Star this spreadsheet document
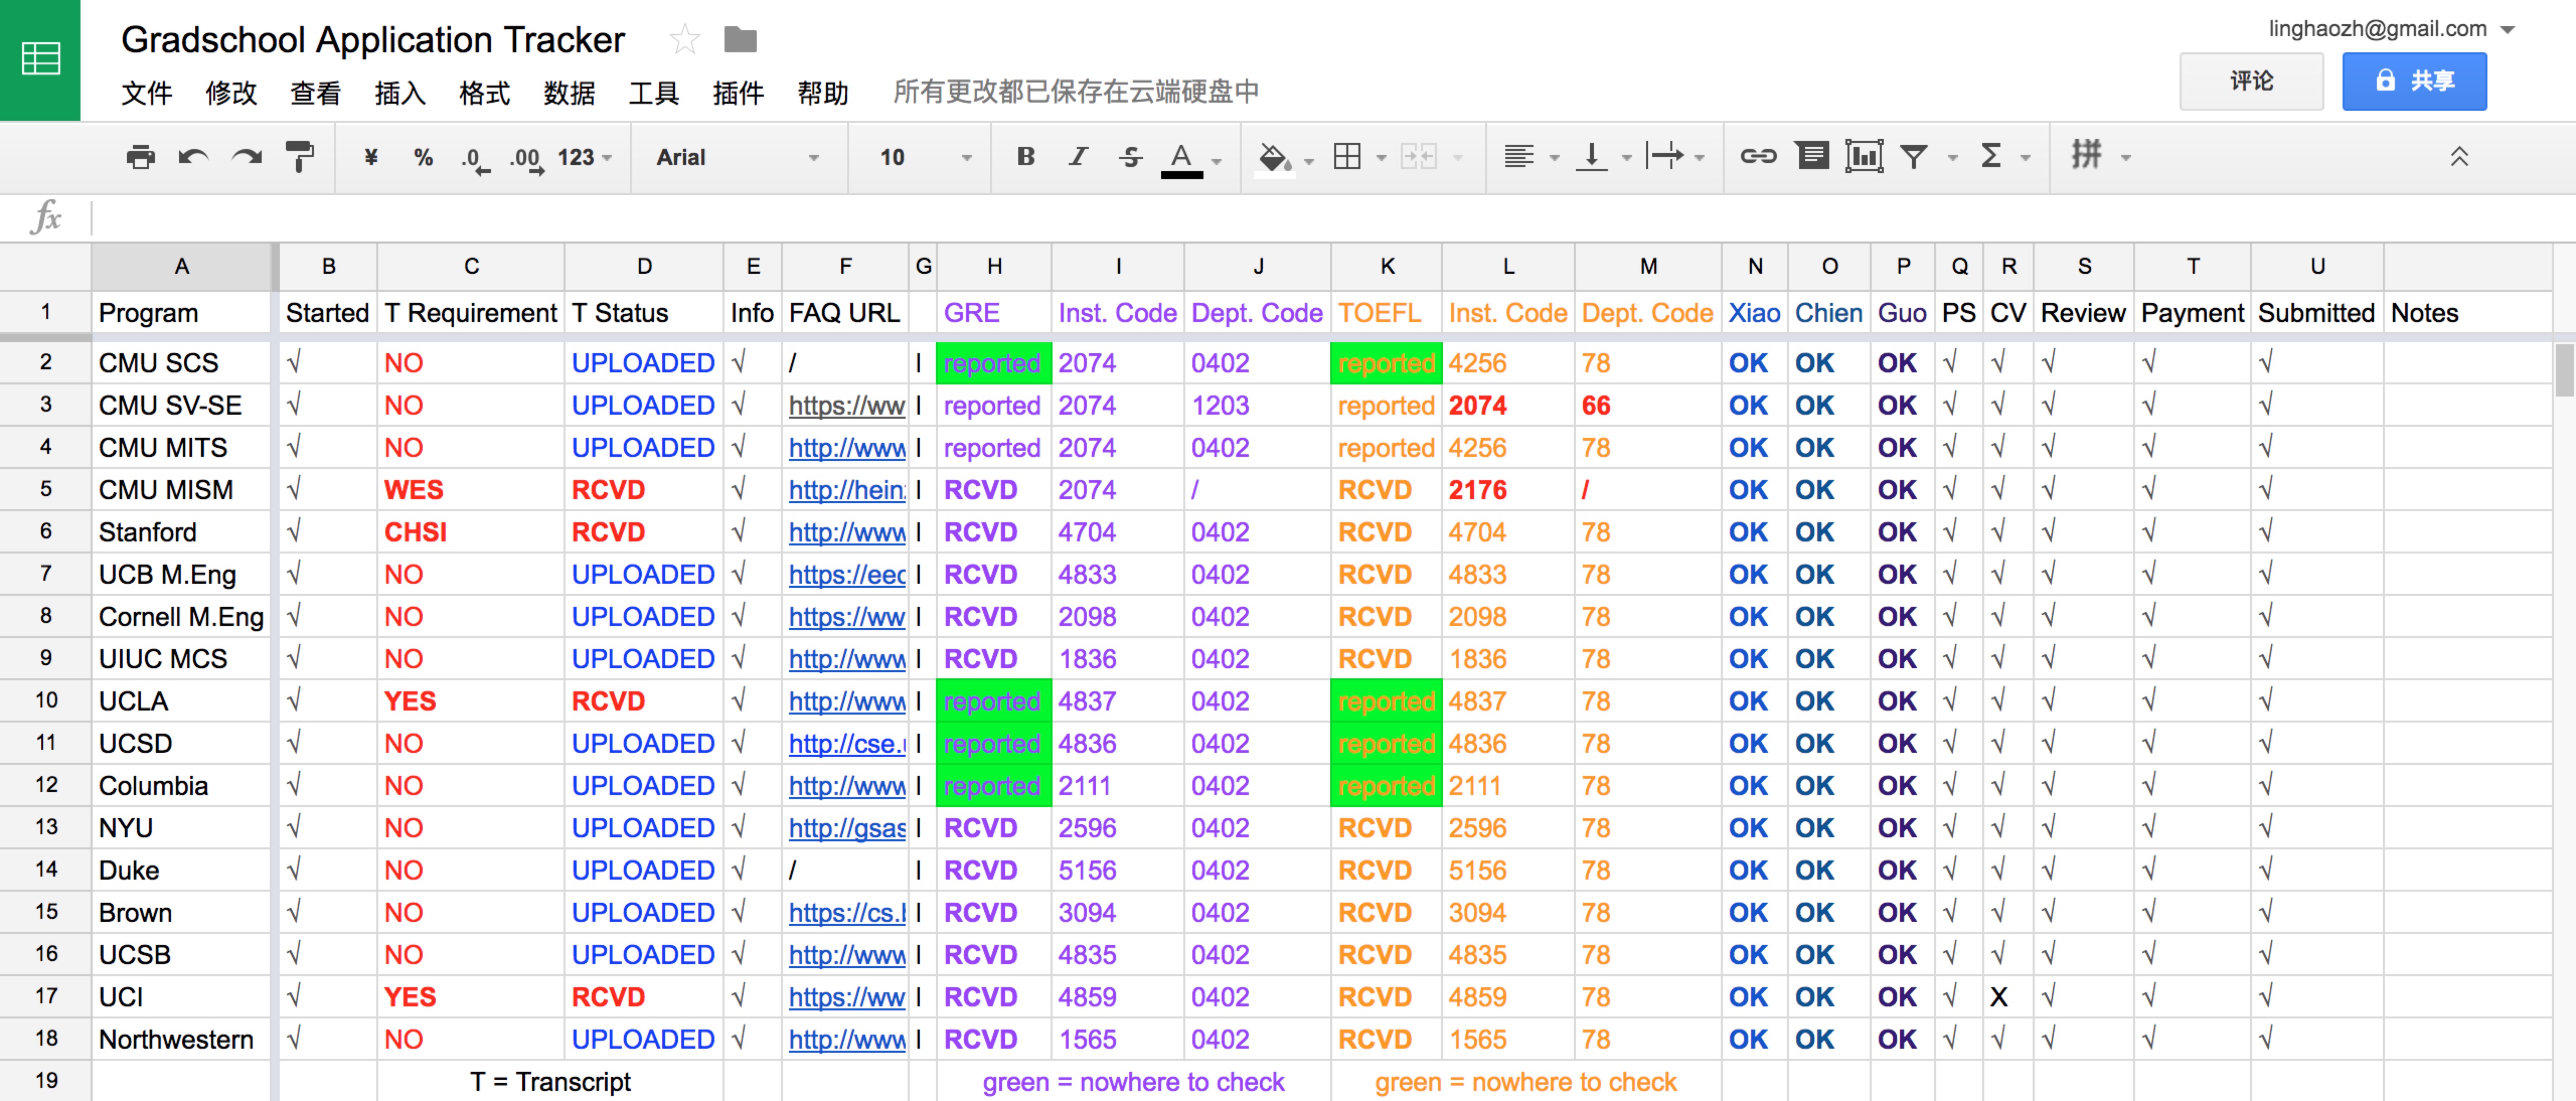The width and height of the screenshot is (2576, 1101). 684,40
